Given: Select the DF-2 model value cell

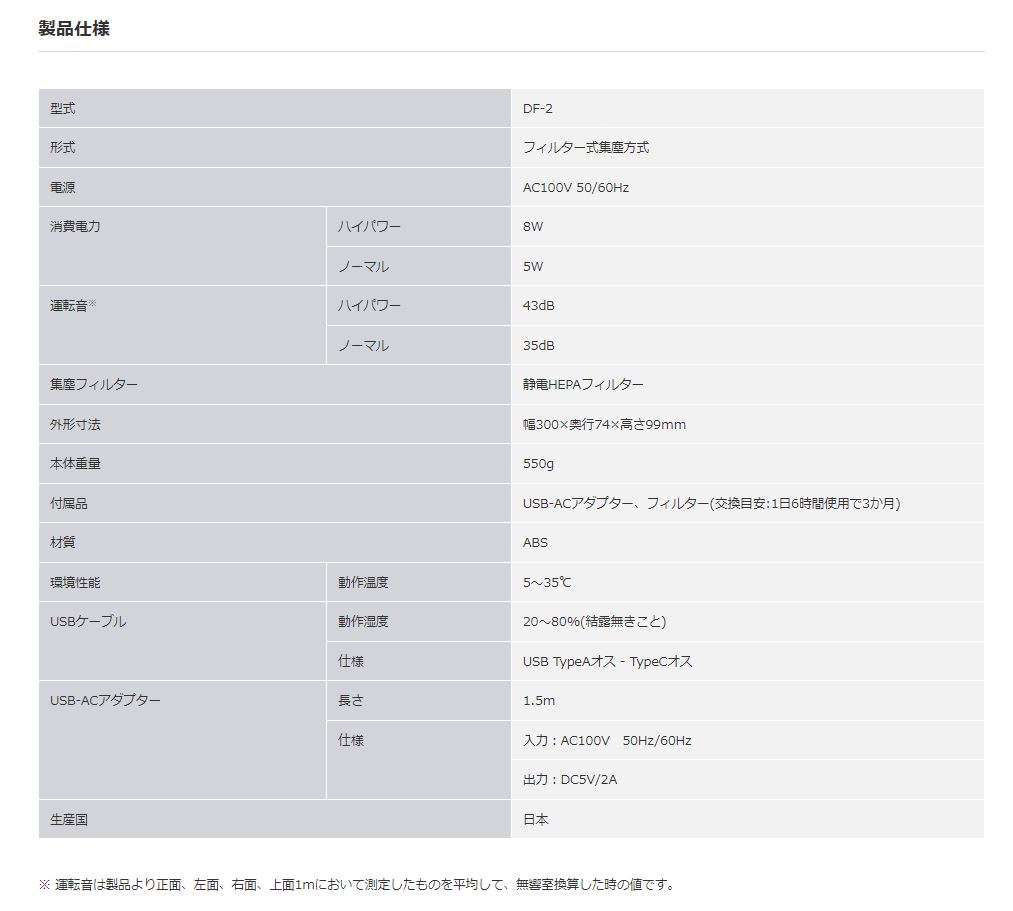Looking at the screenshot, I should coord(537,108).
